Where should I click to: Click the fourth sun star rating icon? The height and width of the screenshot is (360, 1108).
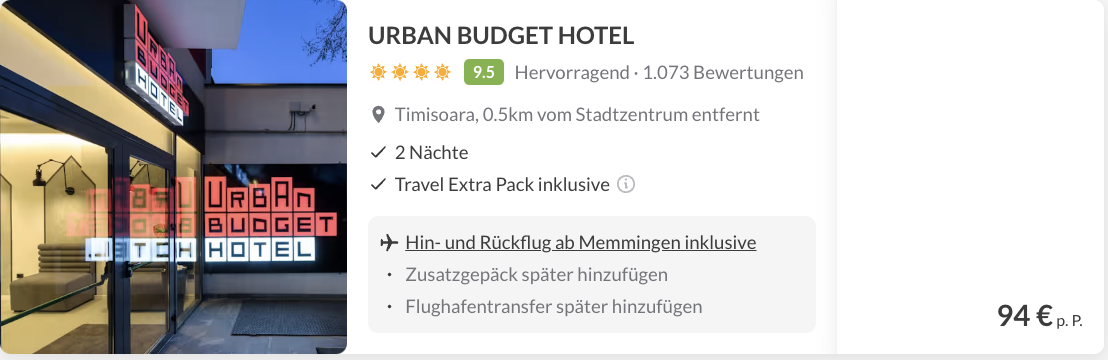pyautogui.click(x=442, y=72)
